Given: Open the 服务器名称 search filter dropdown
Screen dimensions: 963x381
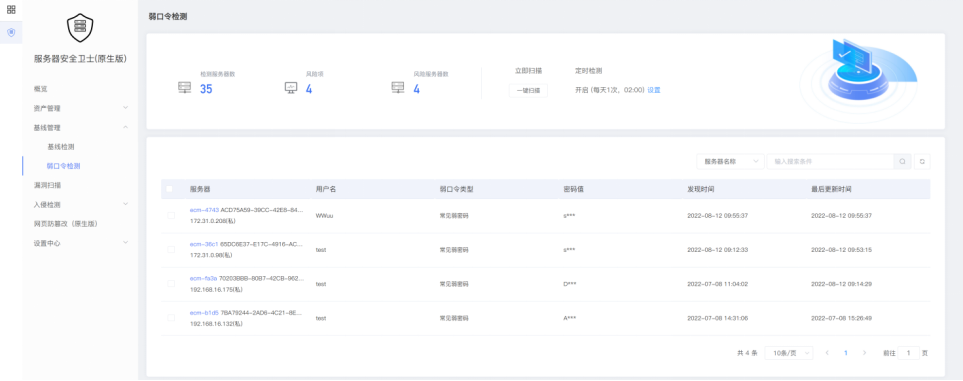Looking at the screenshot, I should (730, 162).
